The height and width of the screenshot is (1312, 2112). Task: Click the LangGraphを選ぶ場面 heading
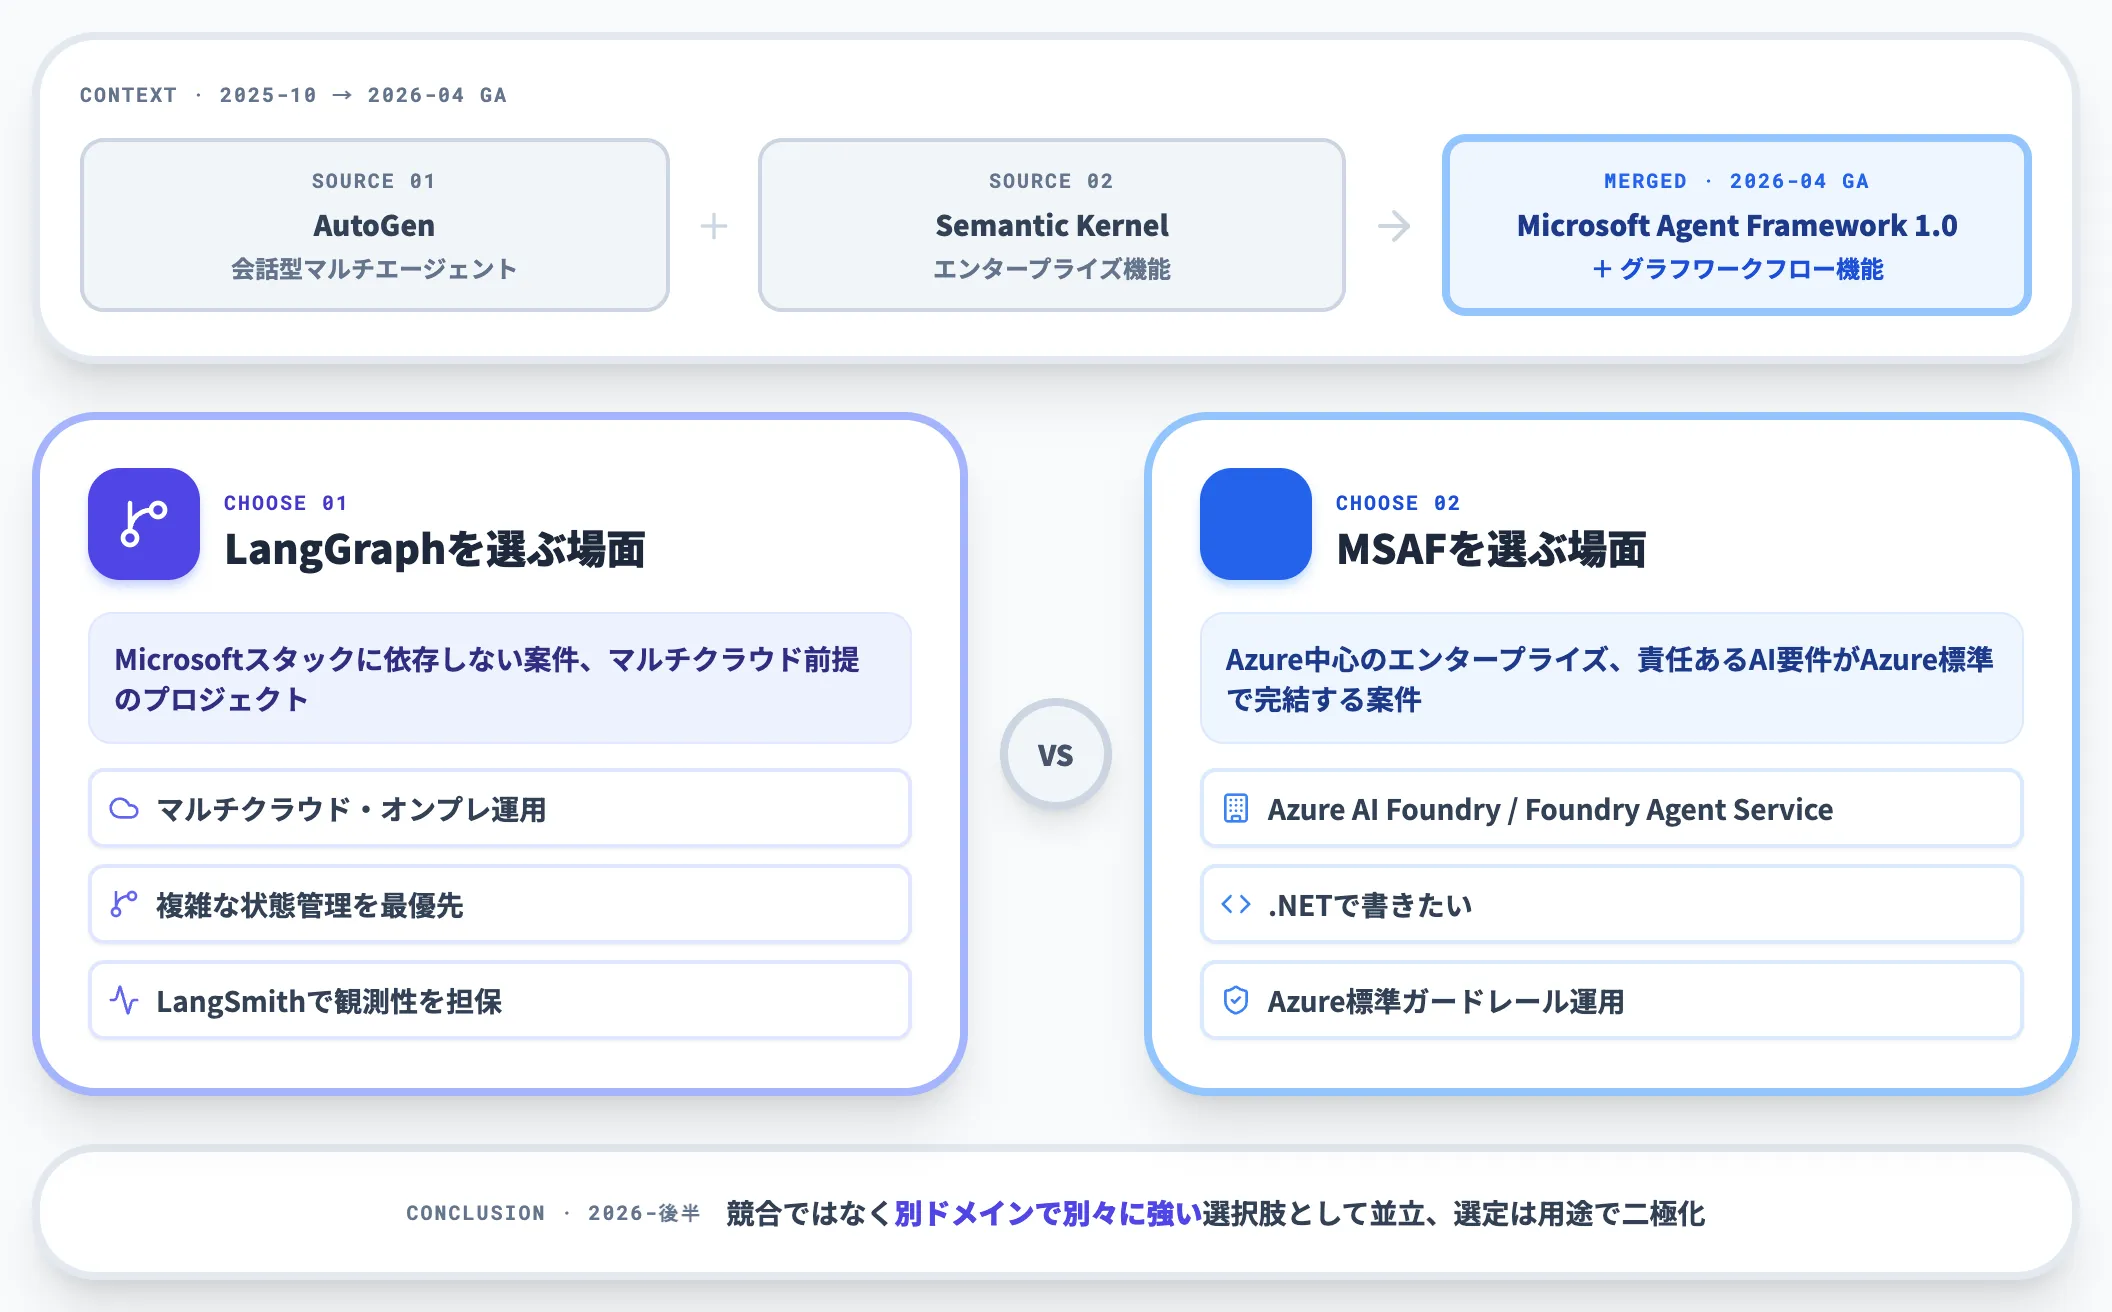point(435,550)
